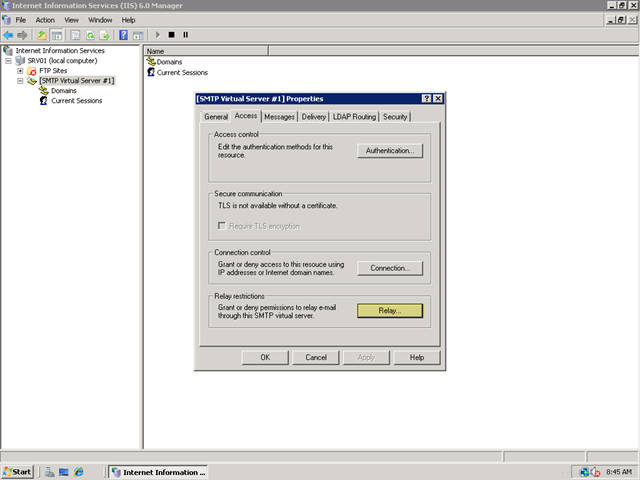The image size is (640, 480).
Task: Select FTP Sites in the tree
Action: pos(53,71)
